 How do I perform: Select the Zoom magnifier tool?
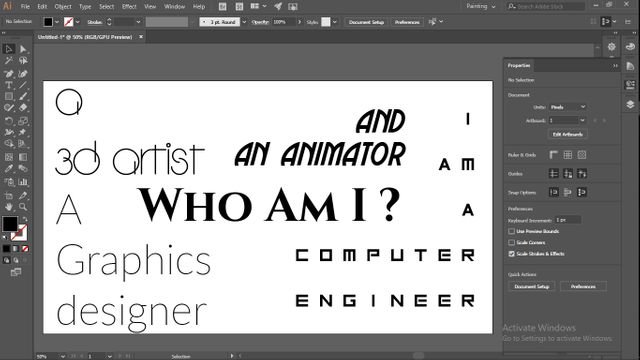pyautogui.click(x=23, y=207)
